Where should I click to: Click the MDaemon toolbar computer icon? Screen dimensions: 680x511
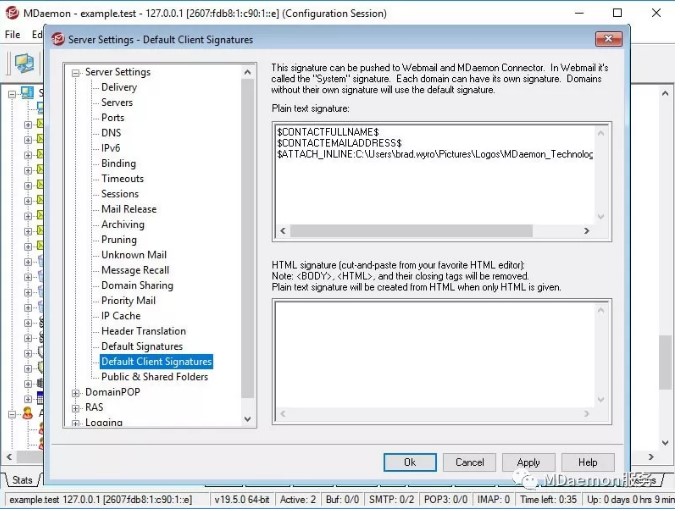(24, 63)
